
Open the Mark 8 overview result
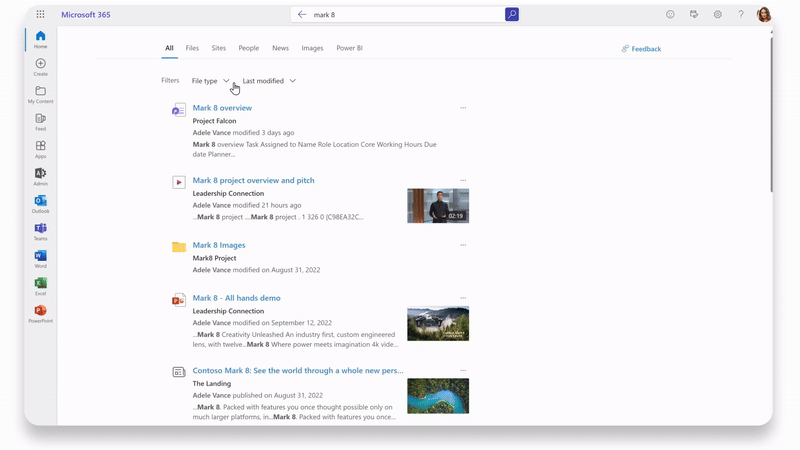tap(222, 108)
